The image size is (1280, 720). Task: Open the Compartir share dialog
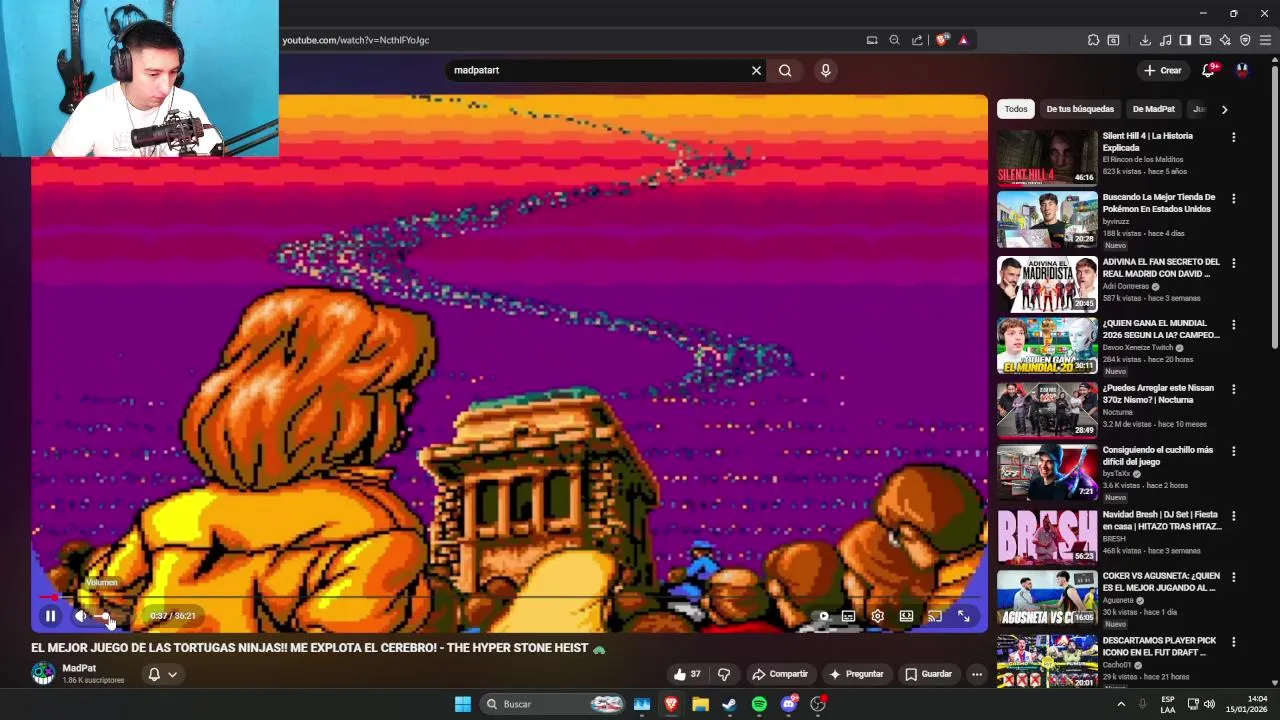780,674
